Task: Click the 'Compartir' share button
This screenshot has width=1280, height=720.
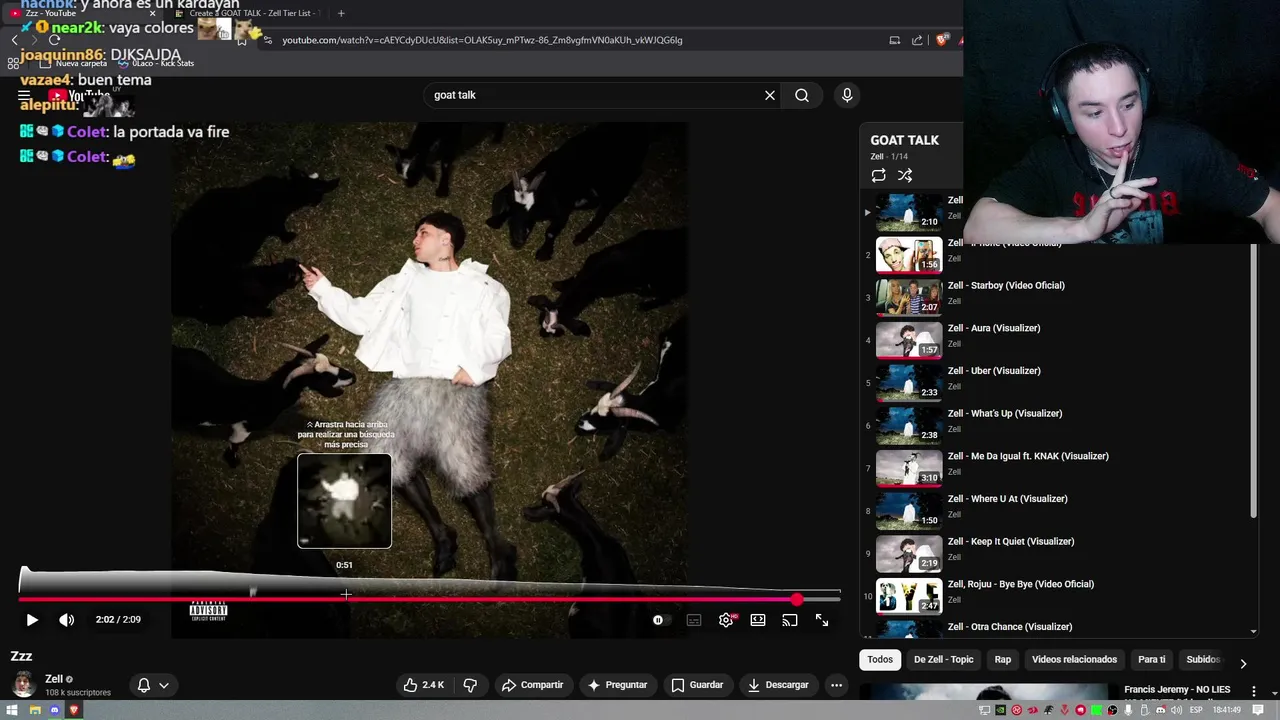Action: [x=533, y=685]
